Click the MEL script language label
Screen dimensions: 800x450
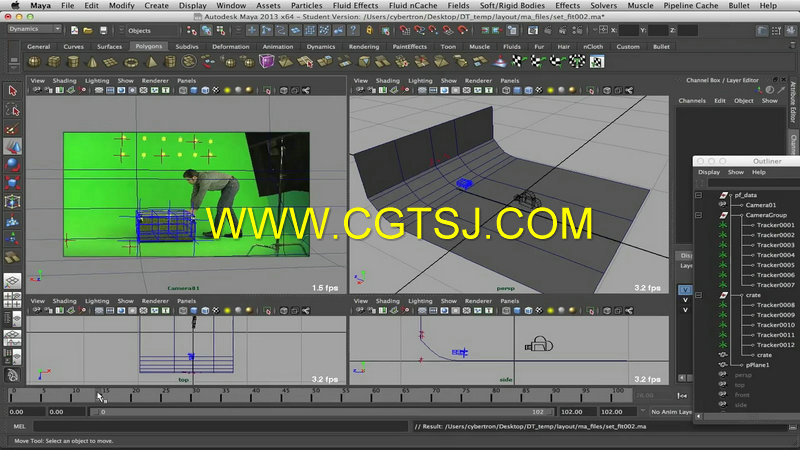point(19,427)
